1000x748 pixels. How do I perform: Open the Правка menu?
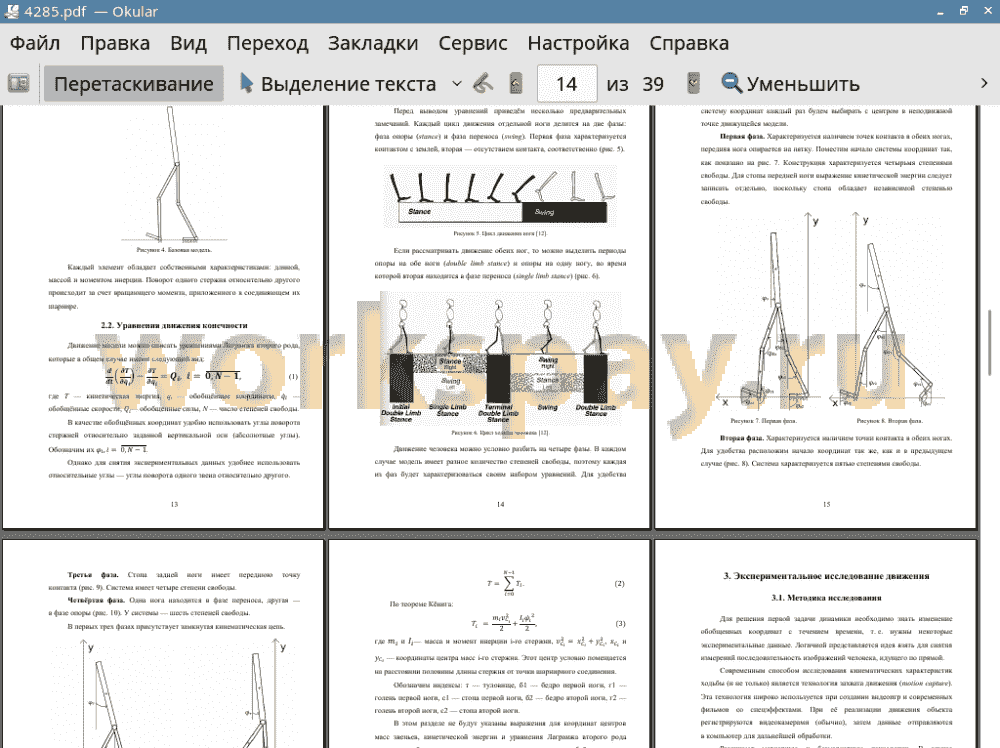[x=115, y=43]
